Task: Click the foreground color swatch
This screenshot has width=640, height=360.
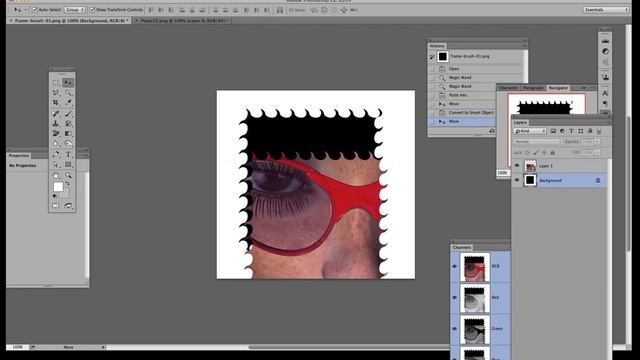Action: 58,187
